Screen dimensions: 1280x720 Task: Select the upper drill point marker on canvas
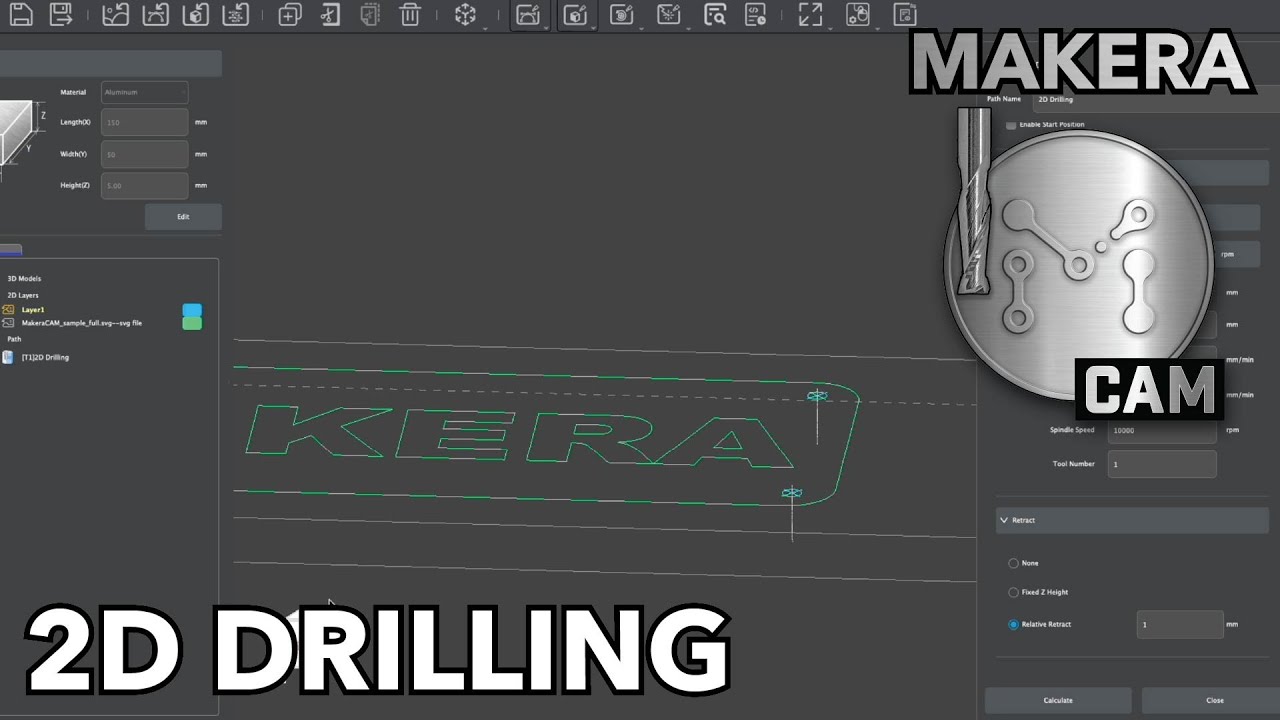[x=817, y=397]
